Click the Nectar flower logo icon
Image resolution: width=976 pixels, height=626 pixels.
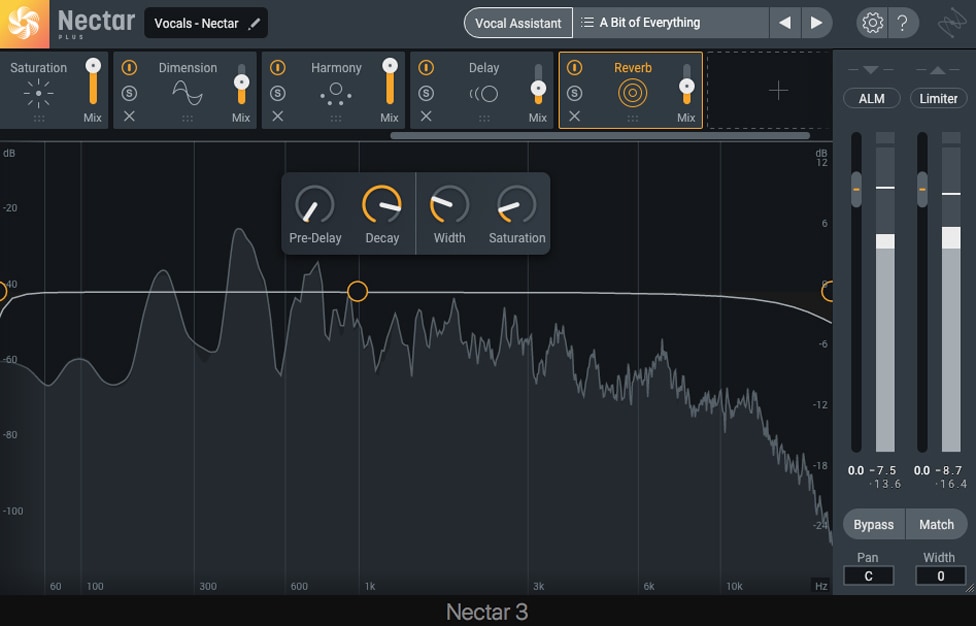coord(24,24)
